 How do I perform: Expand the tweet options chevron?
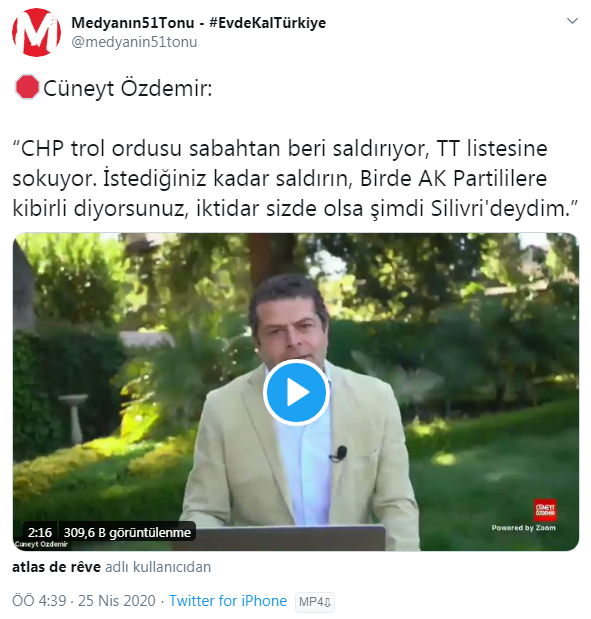click(x=572, y=21)
